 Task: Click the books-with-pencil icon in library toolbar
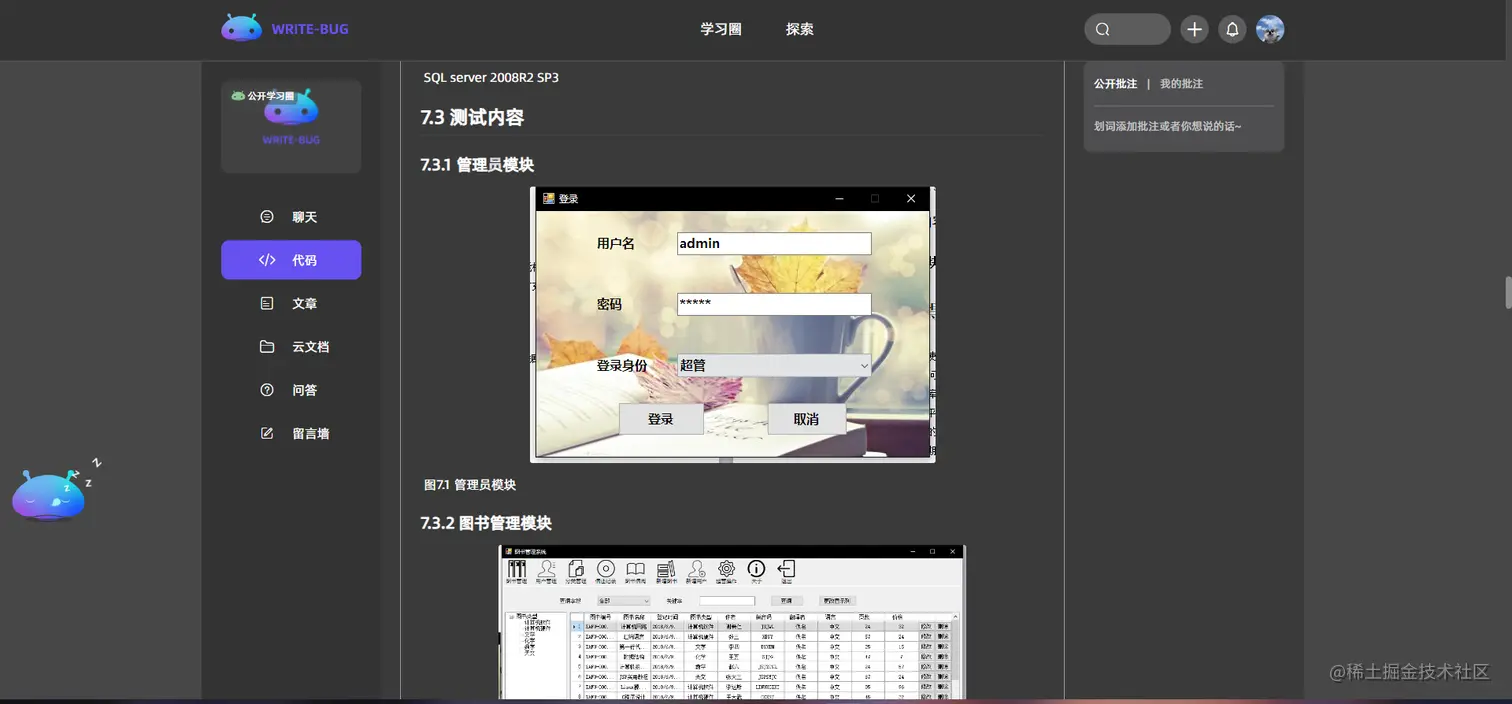pos(666,569)
